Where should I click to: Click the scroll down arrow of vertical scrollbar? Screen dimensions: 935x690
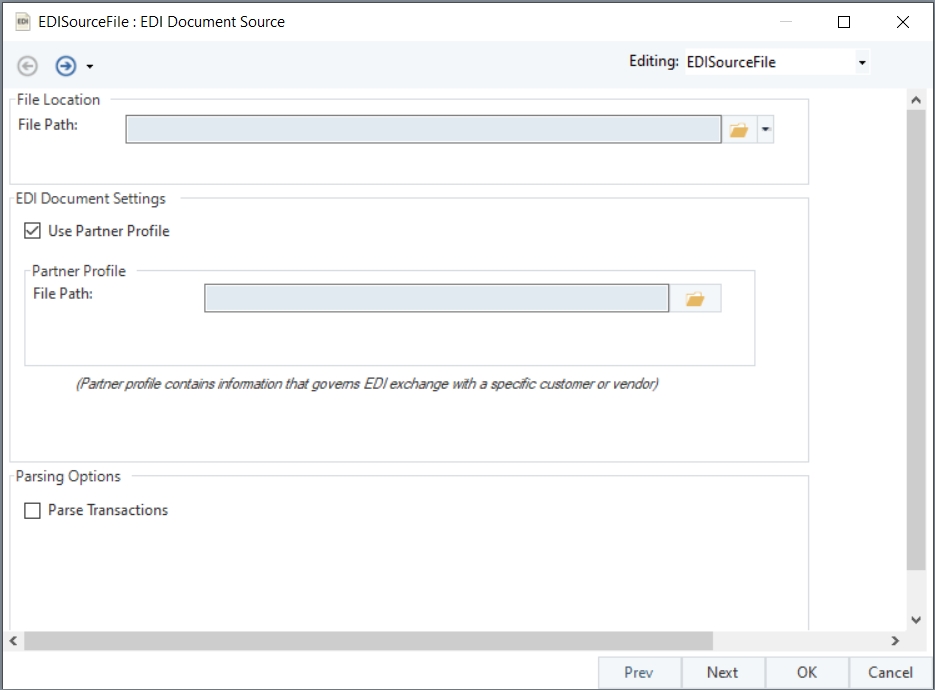pos(916,620)
